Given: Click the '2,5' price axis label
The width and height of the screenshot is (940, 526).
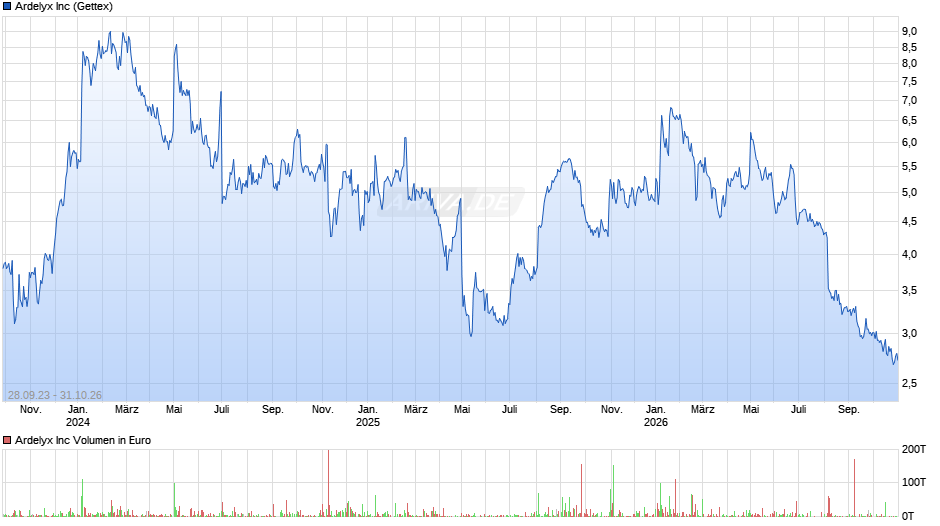Looking at the screenshot, I should click(909, 383).
